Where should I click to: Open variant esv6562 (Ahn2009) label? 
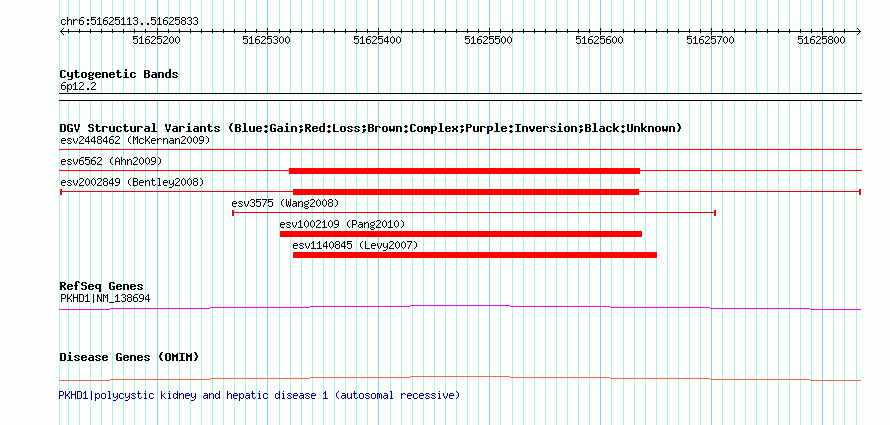click(111, 161)
